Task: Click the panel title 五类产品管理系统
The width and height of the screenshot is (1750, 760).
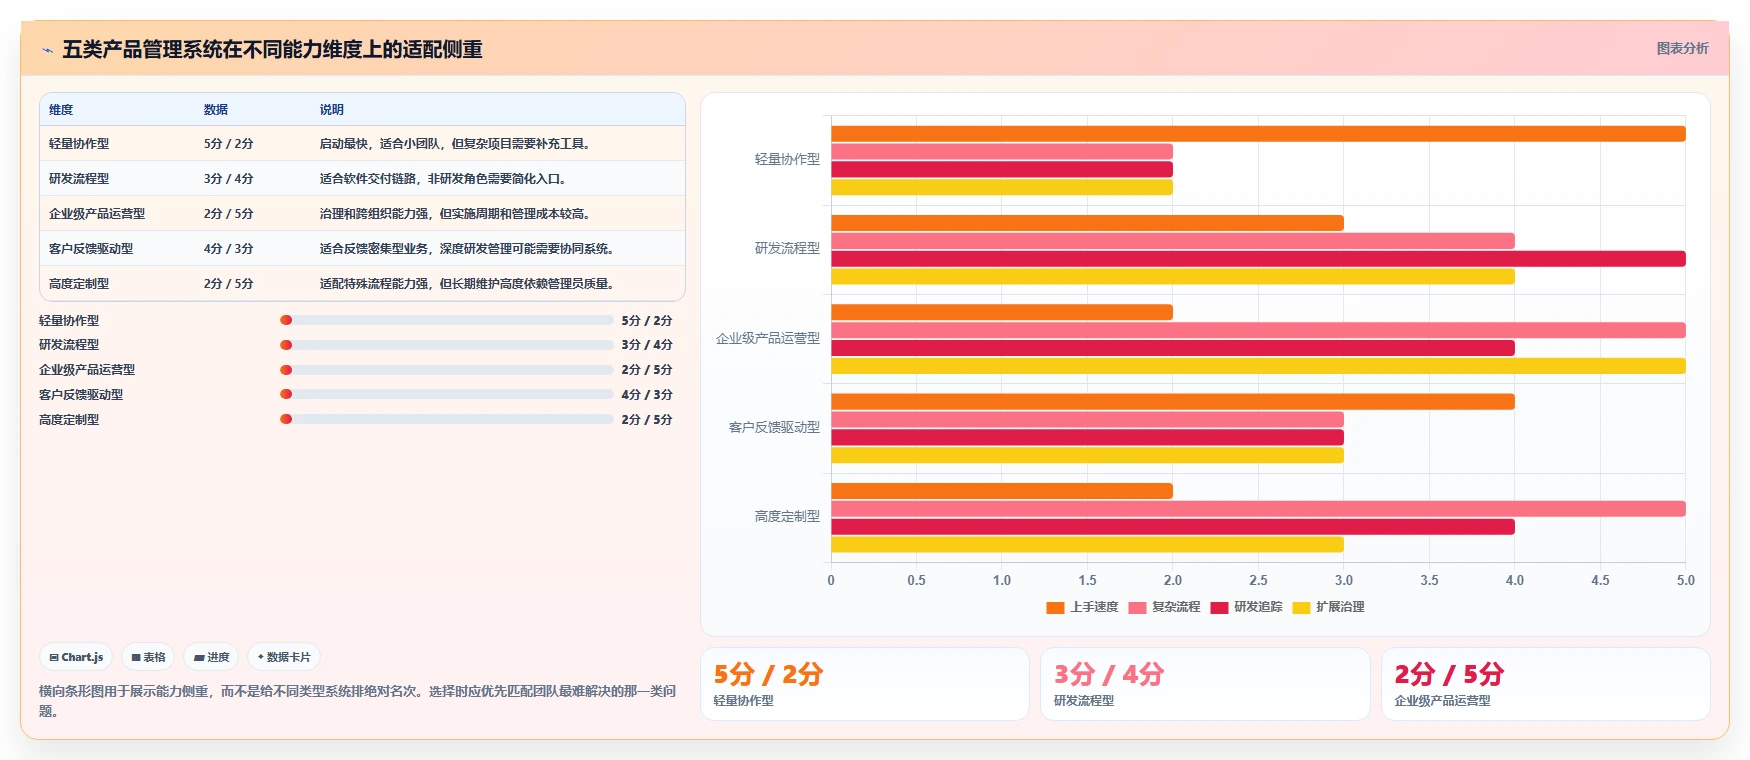Action: tap(273, 49)
